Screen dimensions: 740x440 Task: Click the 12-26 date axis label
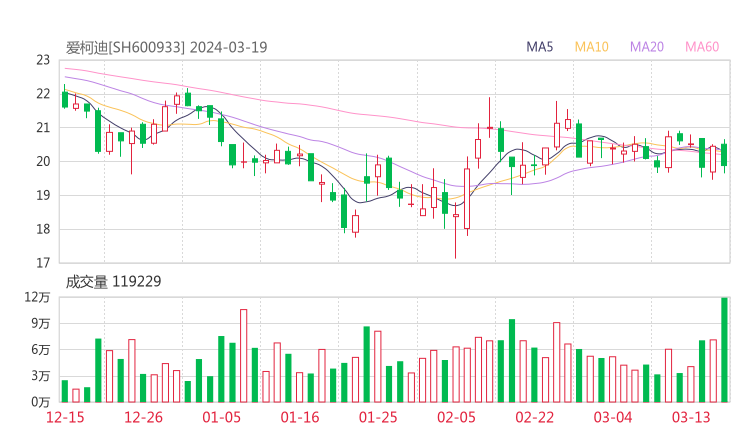pos(143,417)
